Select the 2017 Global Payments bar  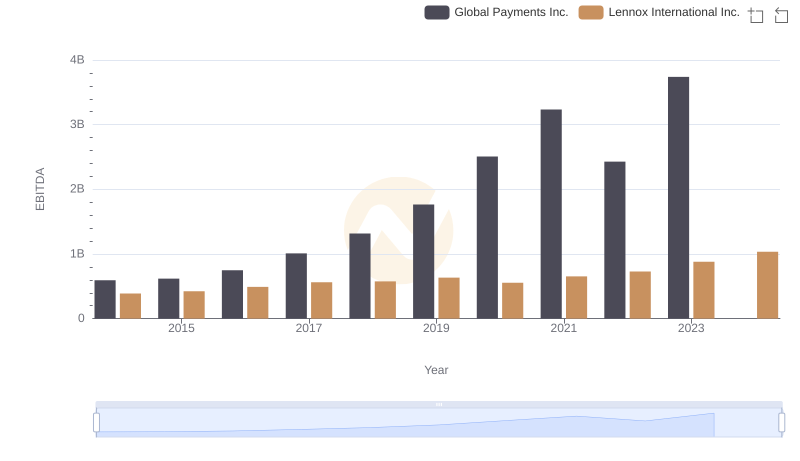tap(296, 286)
